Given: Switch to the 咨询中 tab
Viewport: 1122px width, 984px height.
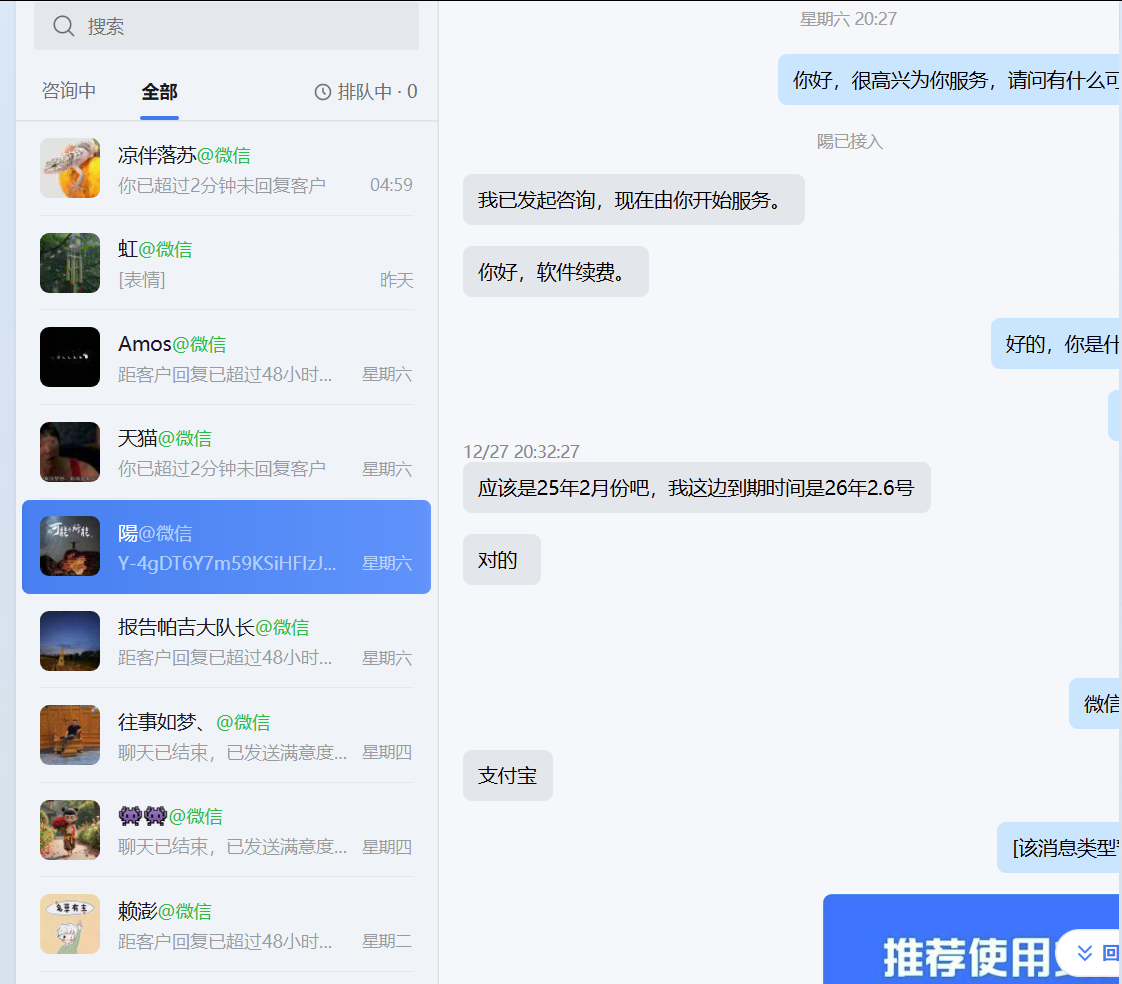Looking at the screenshot, I should tap(69, 90).
